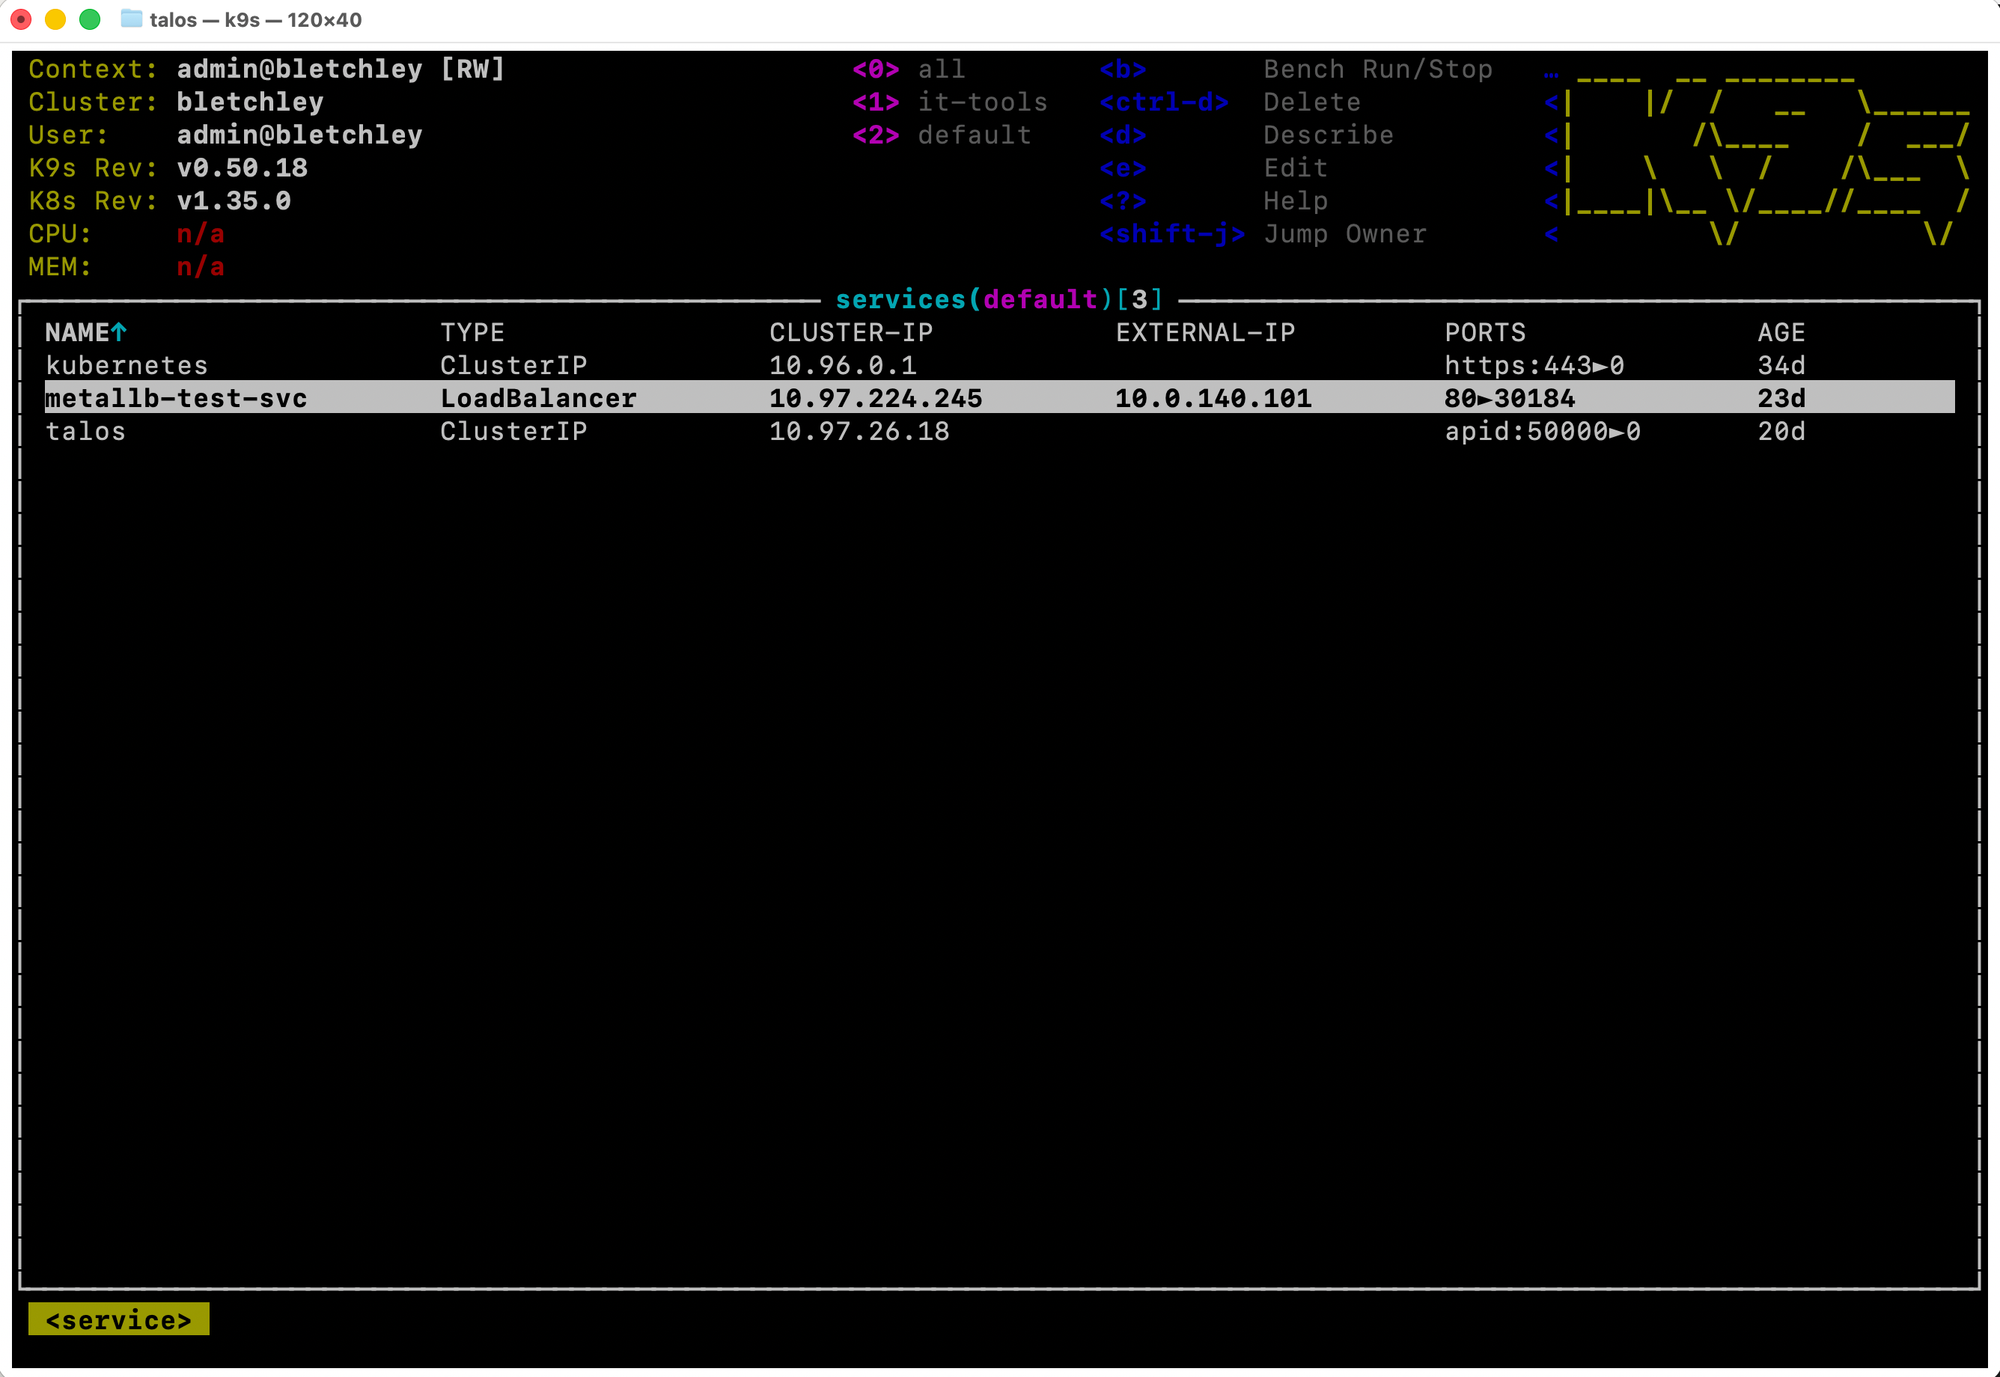Viewport: 2000px width, 1377px height.
Task: Click the MEM n/a value
Action: pos(200,267)
